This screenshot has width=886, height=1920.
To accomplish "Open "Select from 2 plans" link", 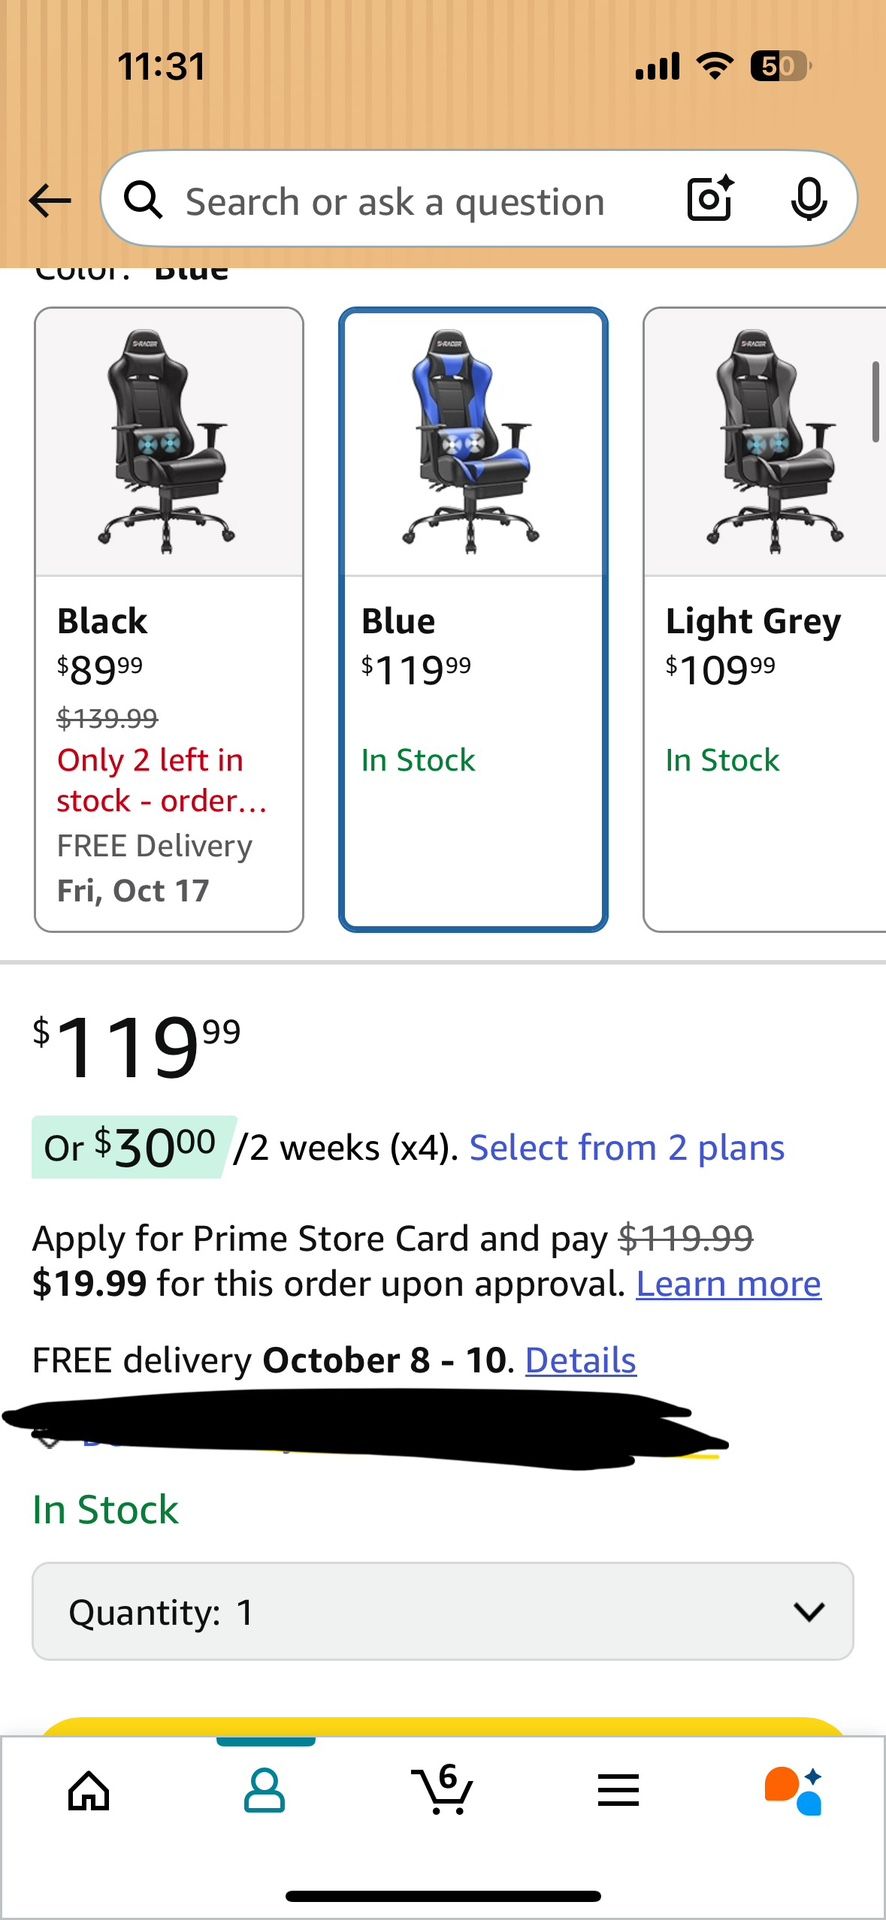I will [x=627, y=1148].
